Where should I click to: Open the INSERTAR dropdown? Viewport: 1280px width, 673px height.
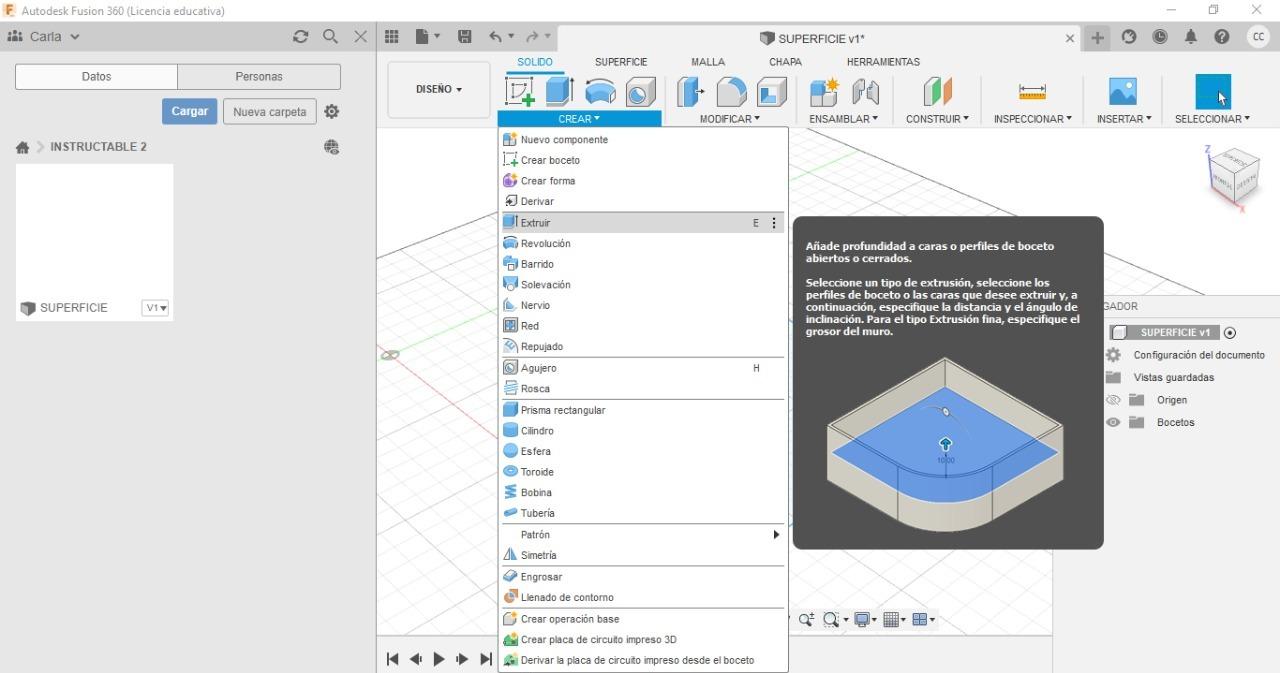(x=1124, y=119)
